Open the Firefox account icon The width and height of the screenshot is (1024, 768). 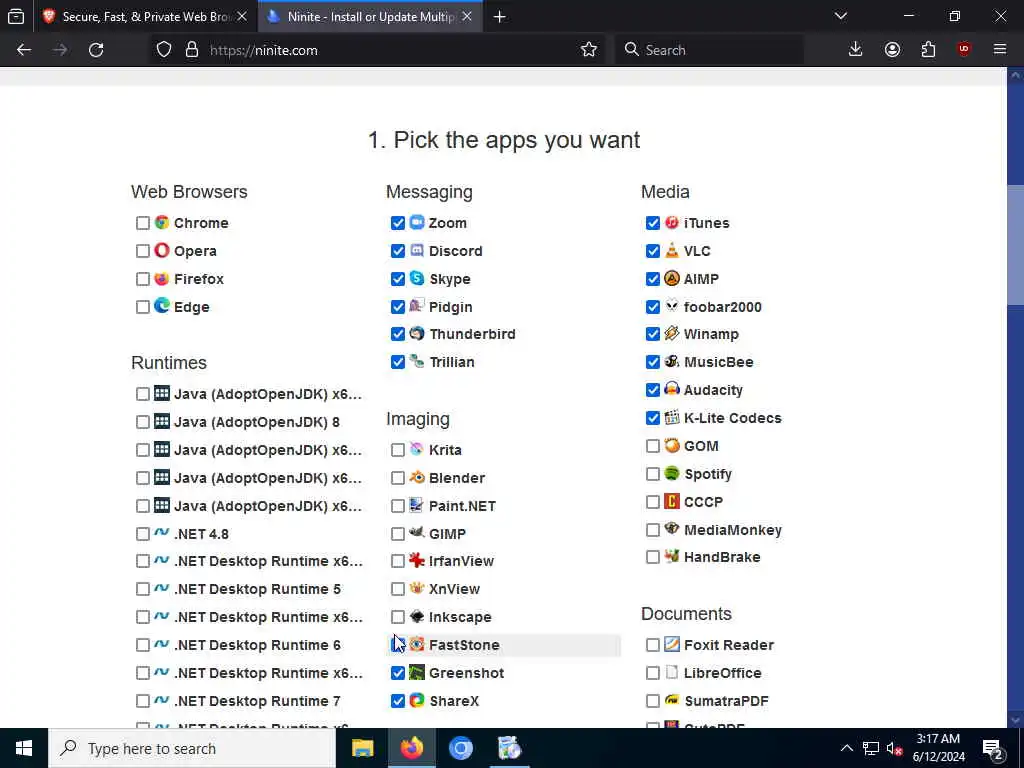tap(892, 50)
